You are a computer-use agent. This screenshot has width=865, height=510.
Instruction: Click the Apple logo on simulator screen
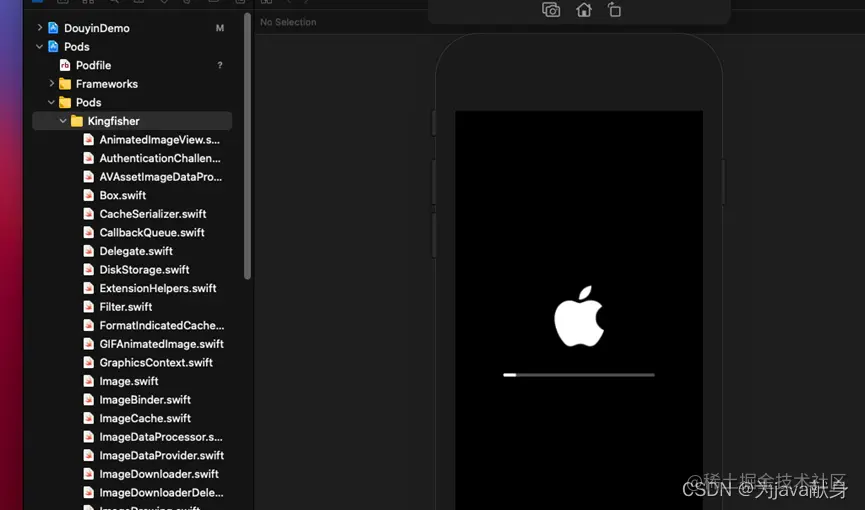click(x=579, y=316)
